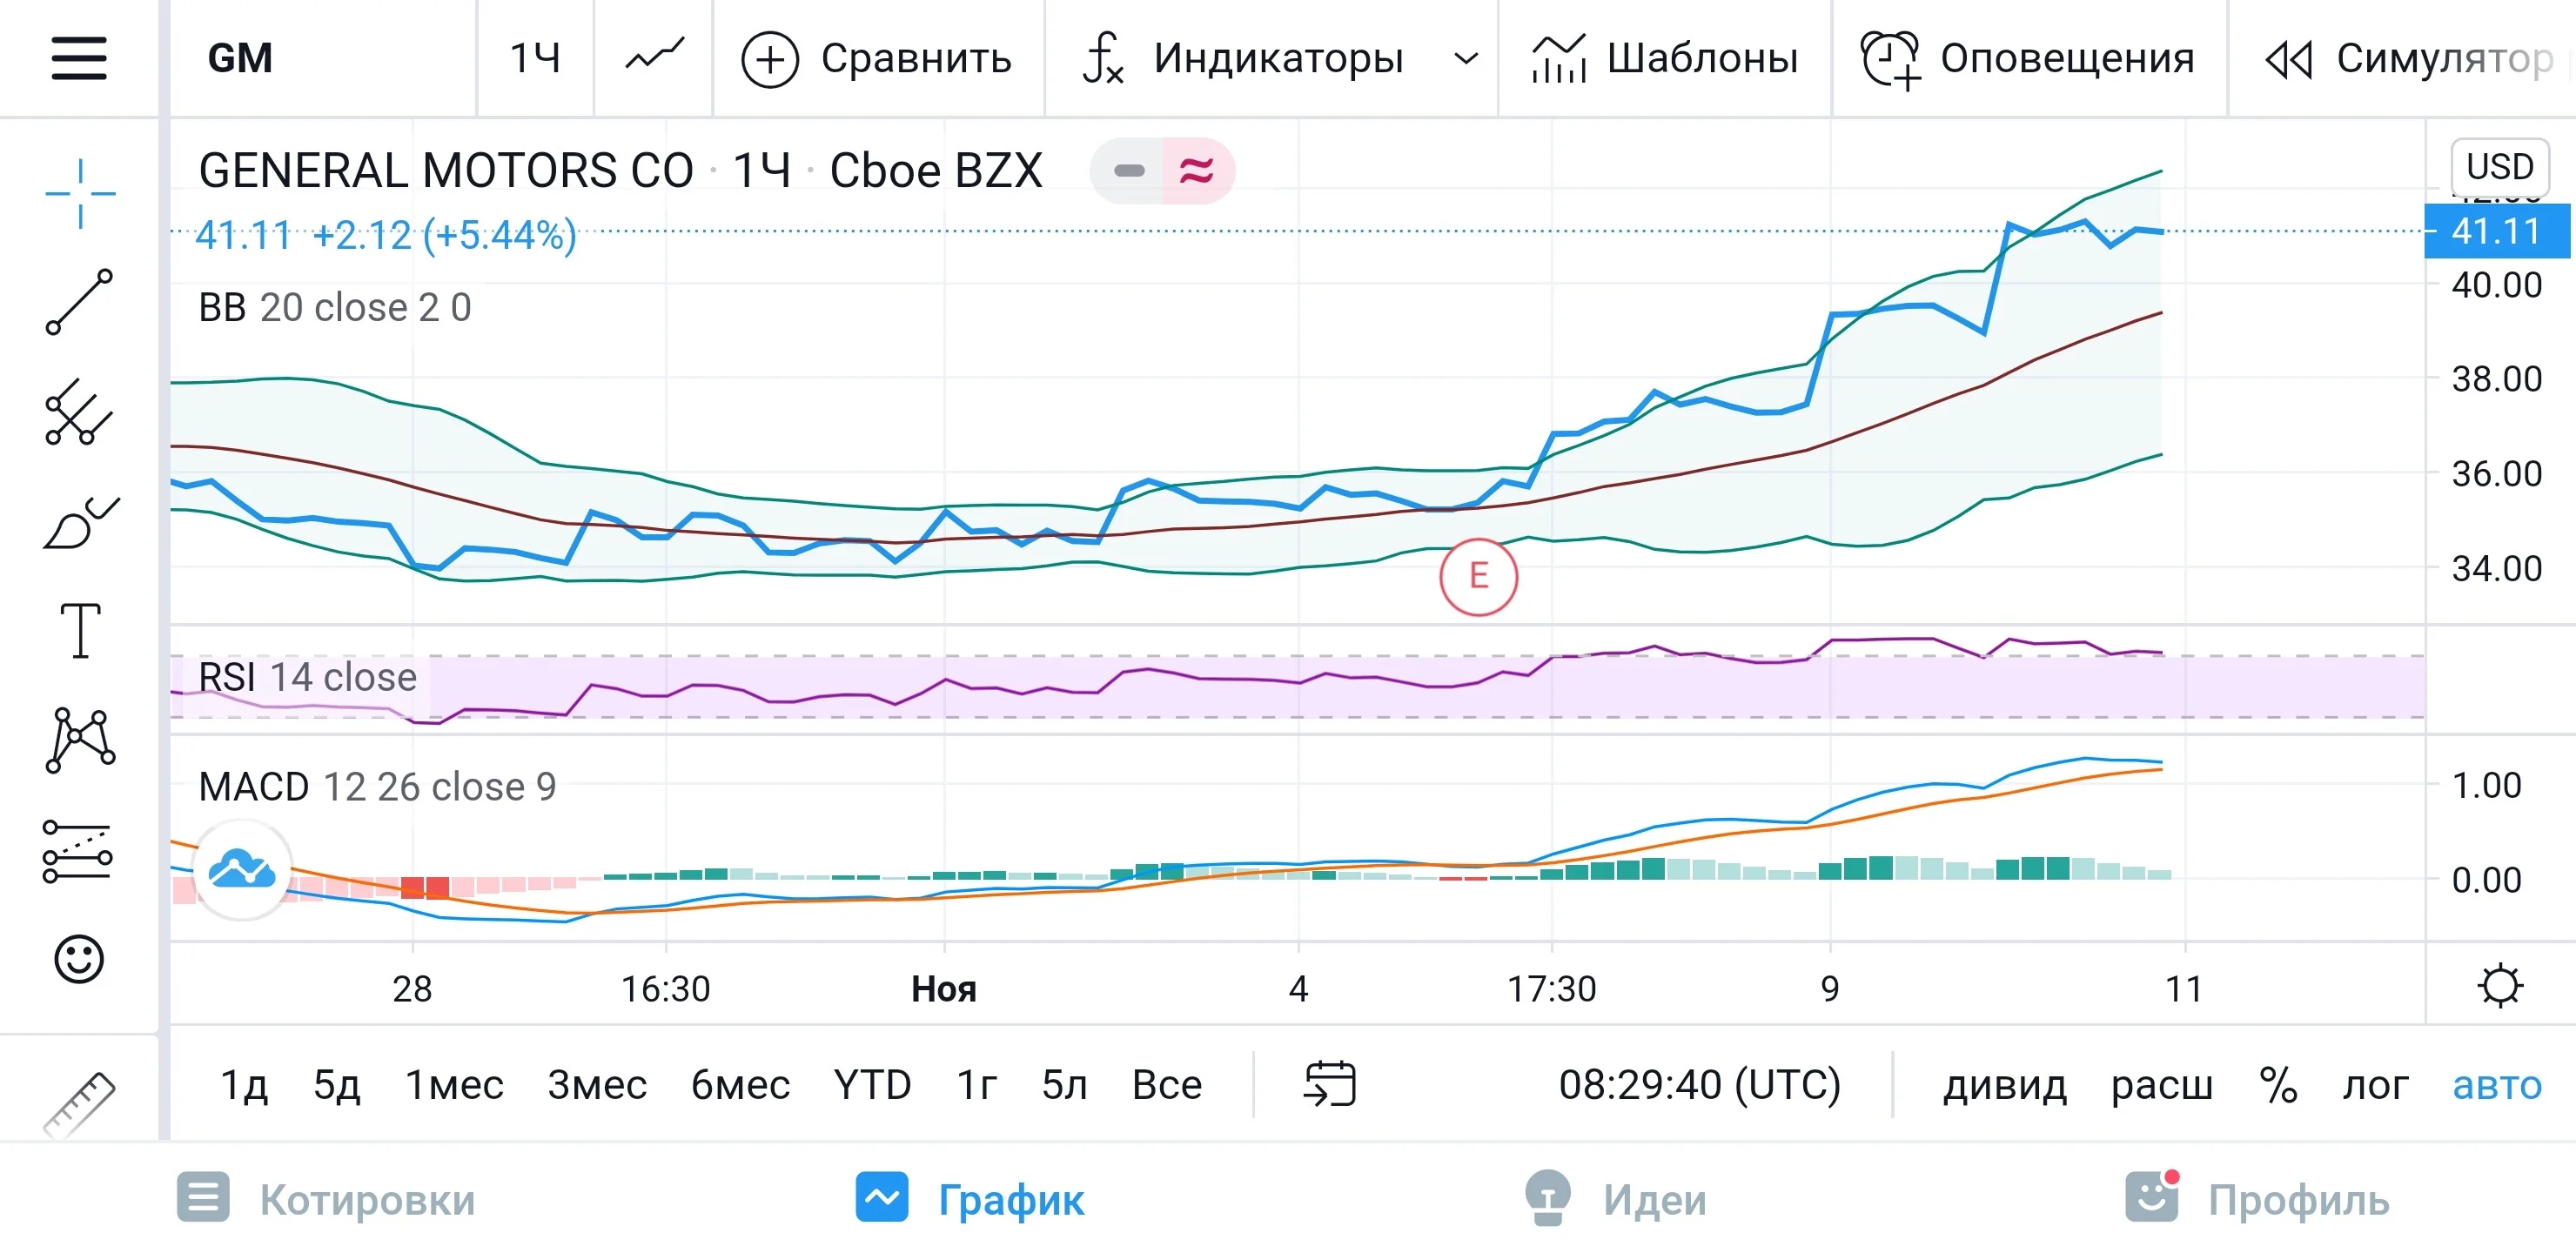Image resolution: width=2576 pixels, height=1253 pixels.
Task: Click the earnings E marker on chart
Action: (1478, 577)
